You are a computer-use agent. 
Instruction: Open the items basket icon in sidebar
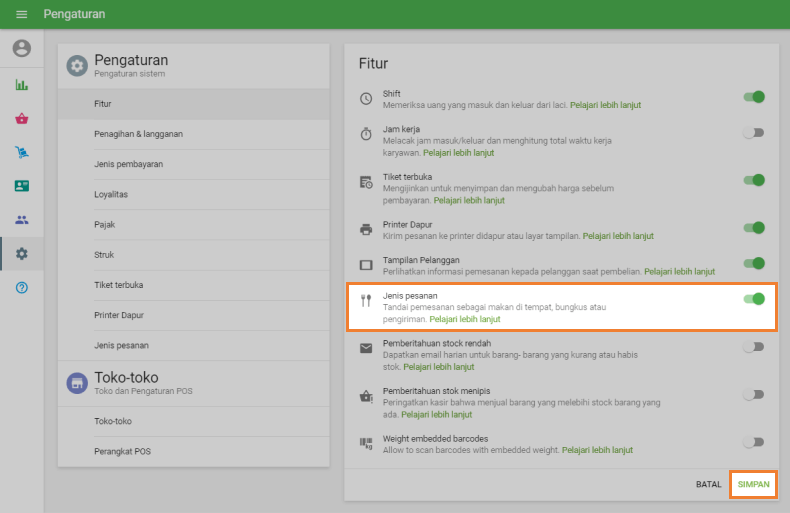pos(21,119)
